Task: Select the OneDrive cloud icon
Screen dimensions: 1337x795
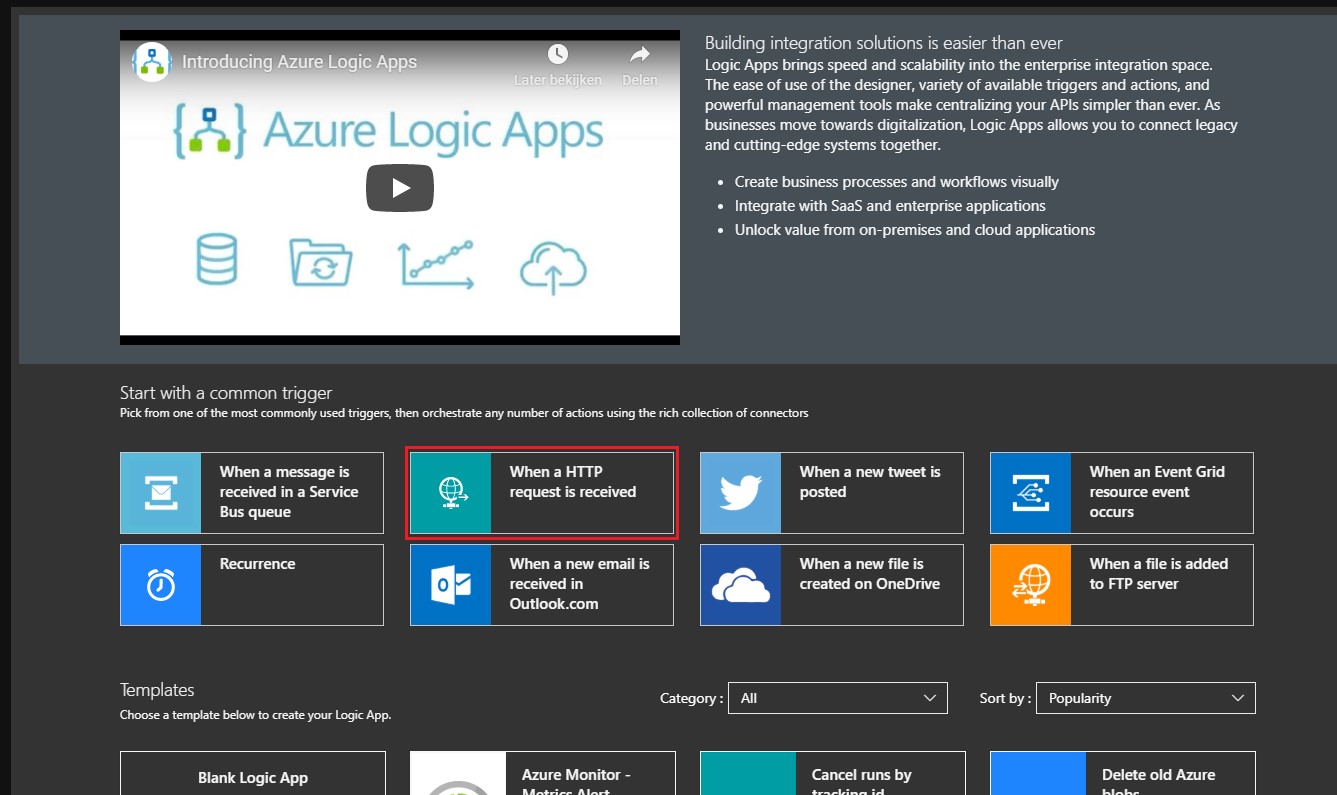Action: tap(741, 585)
